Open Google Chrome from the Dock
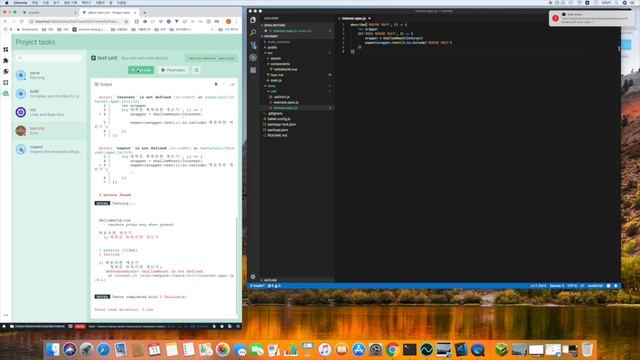 [x=392, y=350]
